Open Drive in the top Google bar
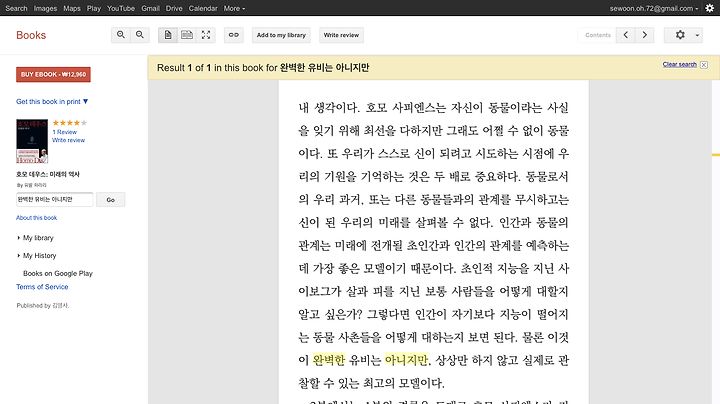This screenshot has width=720, height=404. pyautogui.click(x=174, y=8)
